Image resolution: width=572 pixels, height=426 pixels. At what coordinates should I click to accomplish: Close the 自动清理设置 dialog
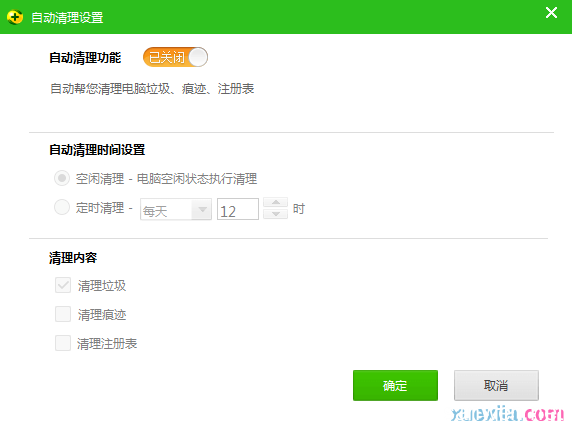[x=551, y=13]
